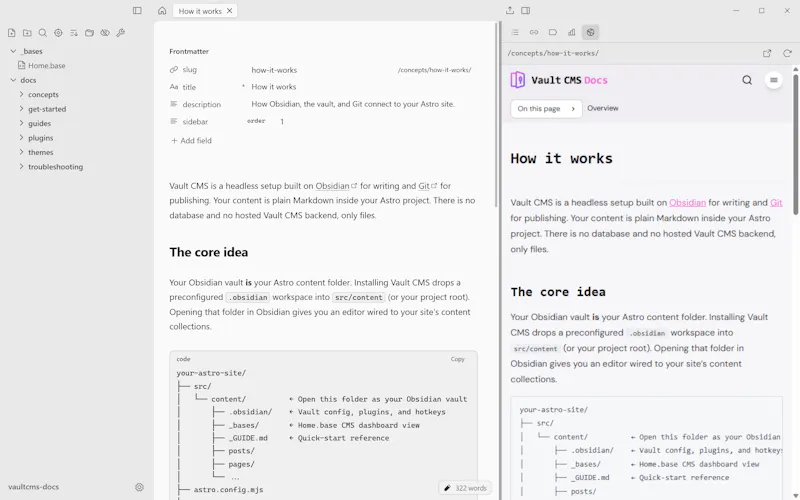Open search via the sidebar magnifier icon

(43, 33)
